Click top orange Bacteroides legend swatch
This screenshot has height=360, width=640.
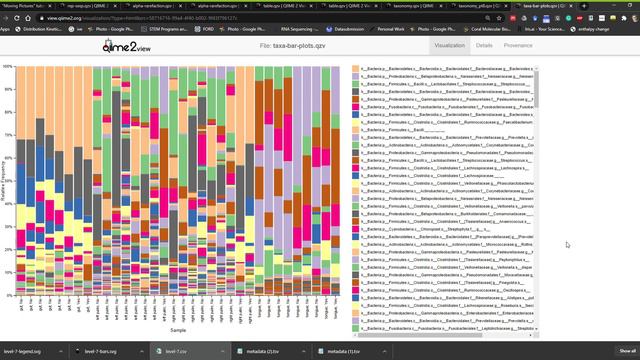356,69
